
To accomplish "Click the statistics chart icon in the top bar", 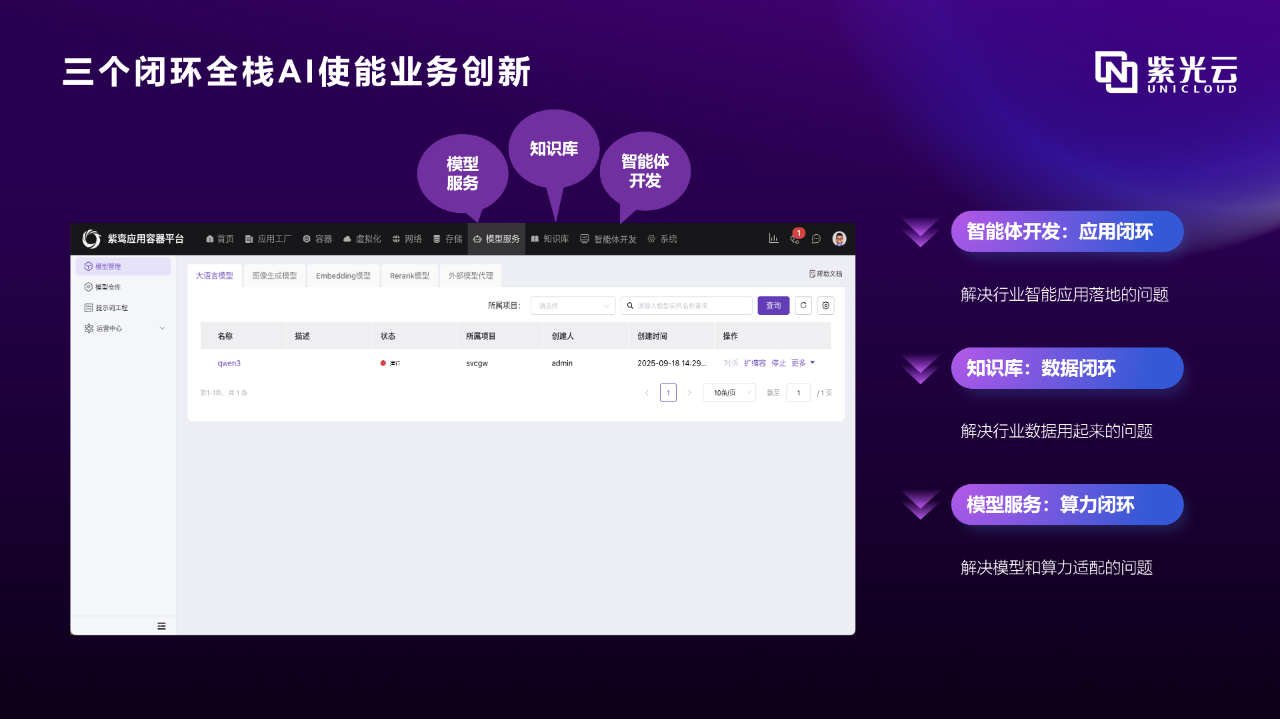I will click(x=773, y=238).
